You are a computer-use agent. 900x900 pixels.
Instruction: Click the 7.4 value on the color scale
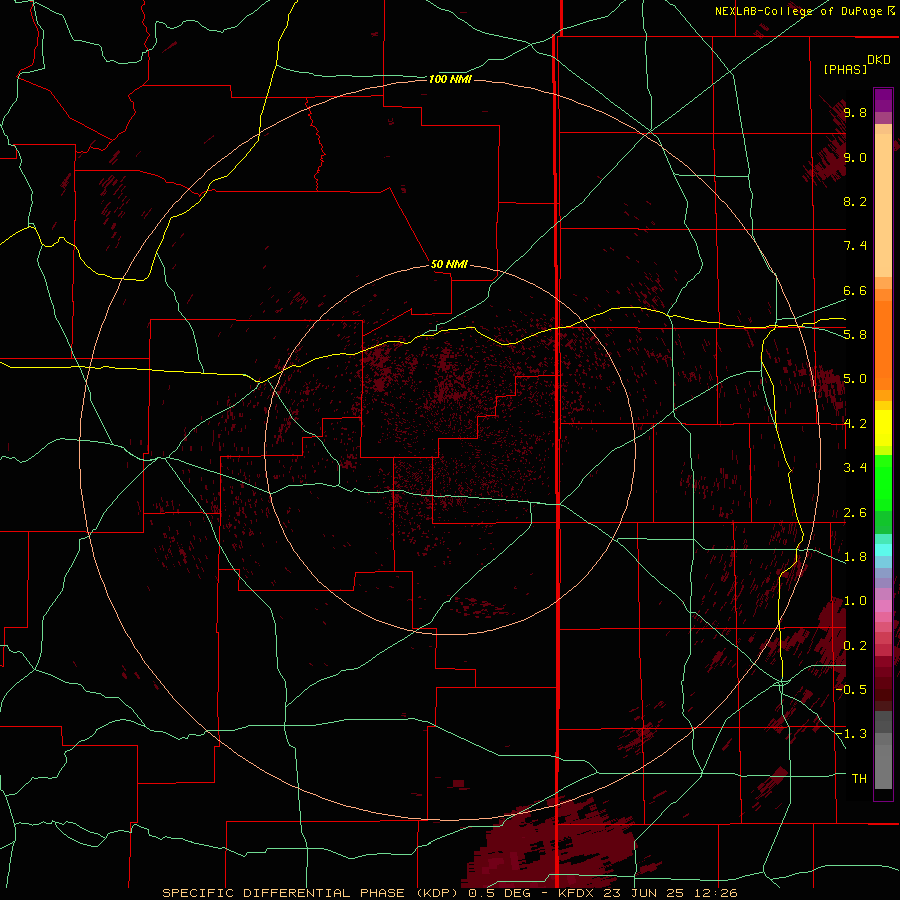point(855,246)
